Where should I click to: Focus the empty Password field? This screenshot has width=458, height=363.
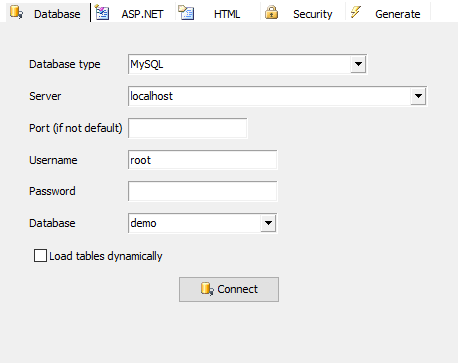tap(203, 191)
